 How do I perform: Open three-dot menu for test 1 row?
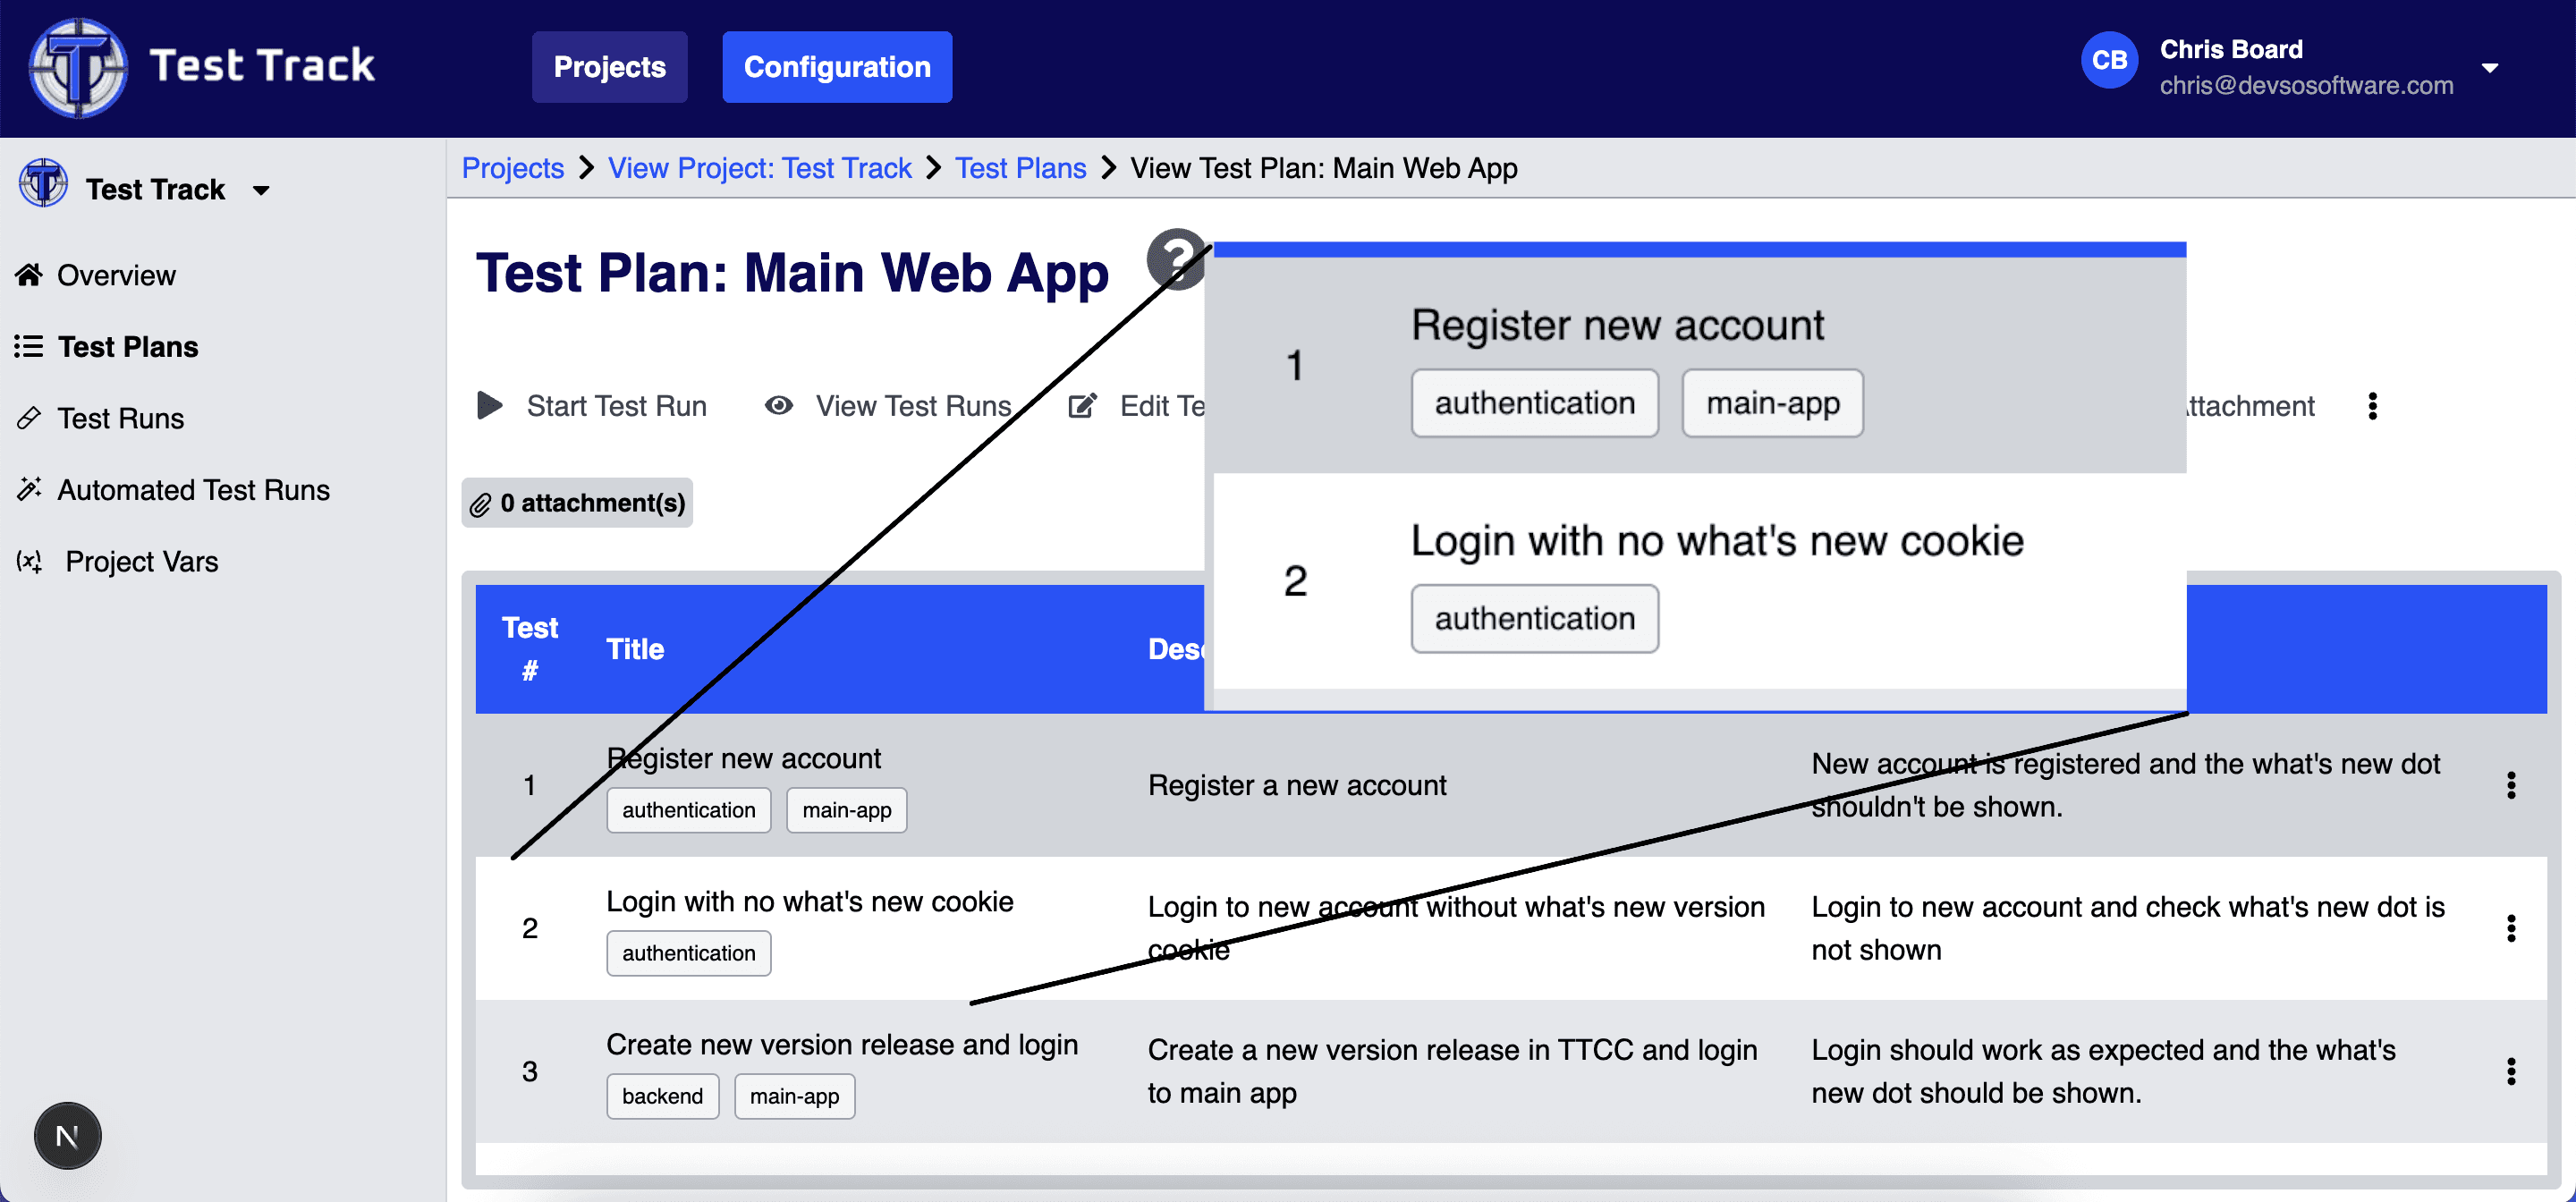(2510, 785)
